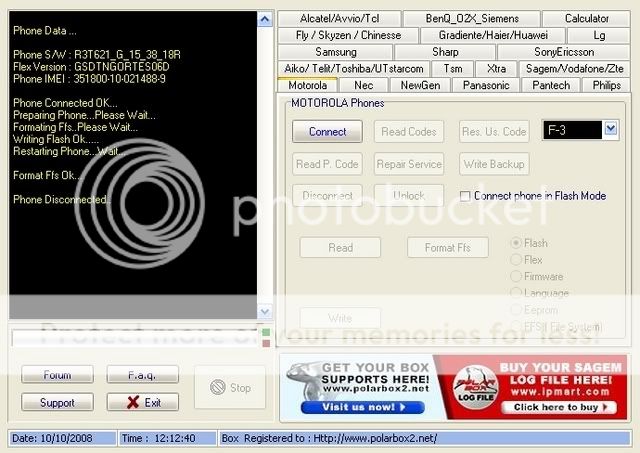
Task: Switch to the Lg tab
Action: click(599, 36)
